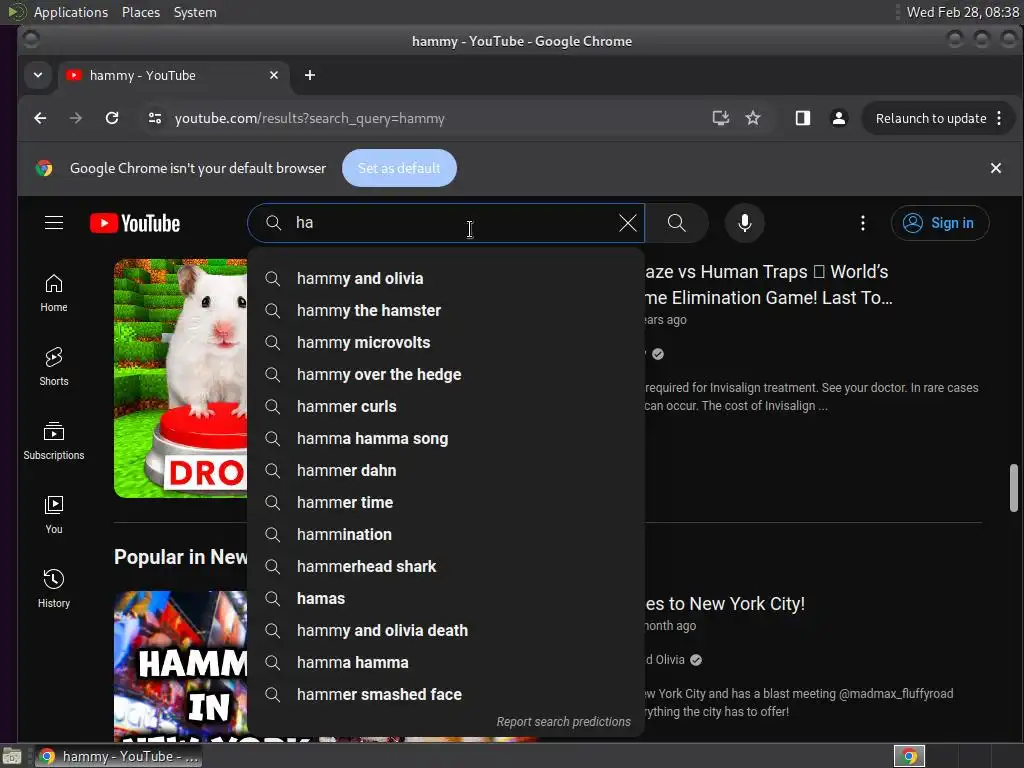Open the YouTube hamburger guide menu
The width and height of the screenshot is (1024, 768).
click(x=54, y=223)
